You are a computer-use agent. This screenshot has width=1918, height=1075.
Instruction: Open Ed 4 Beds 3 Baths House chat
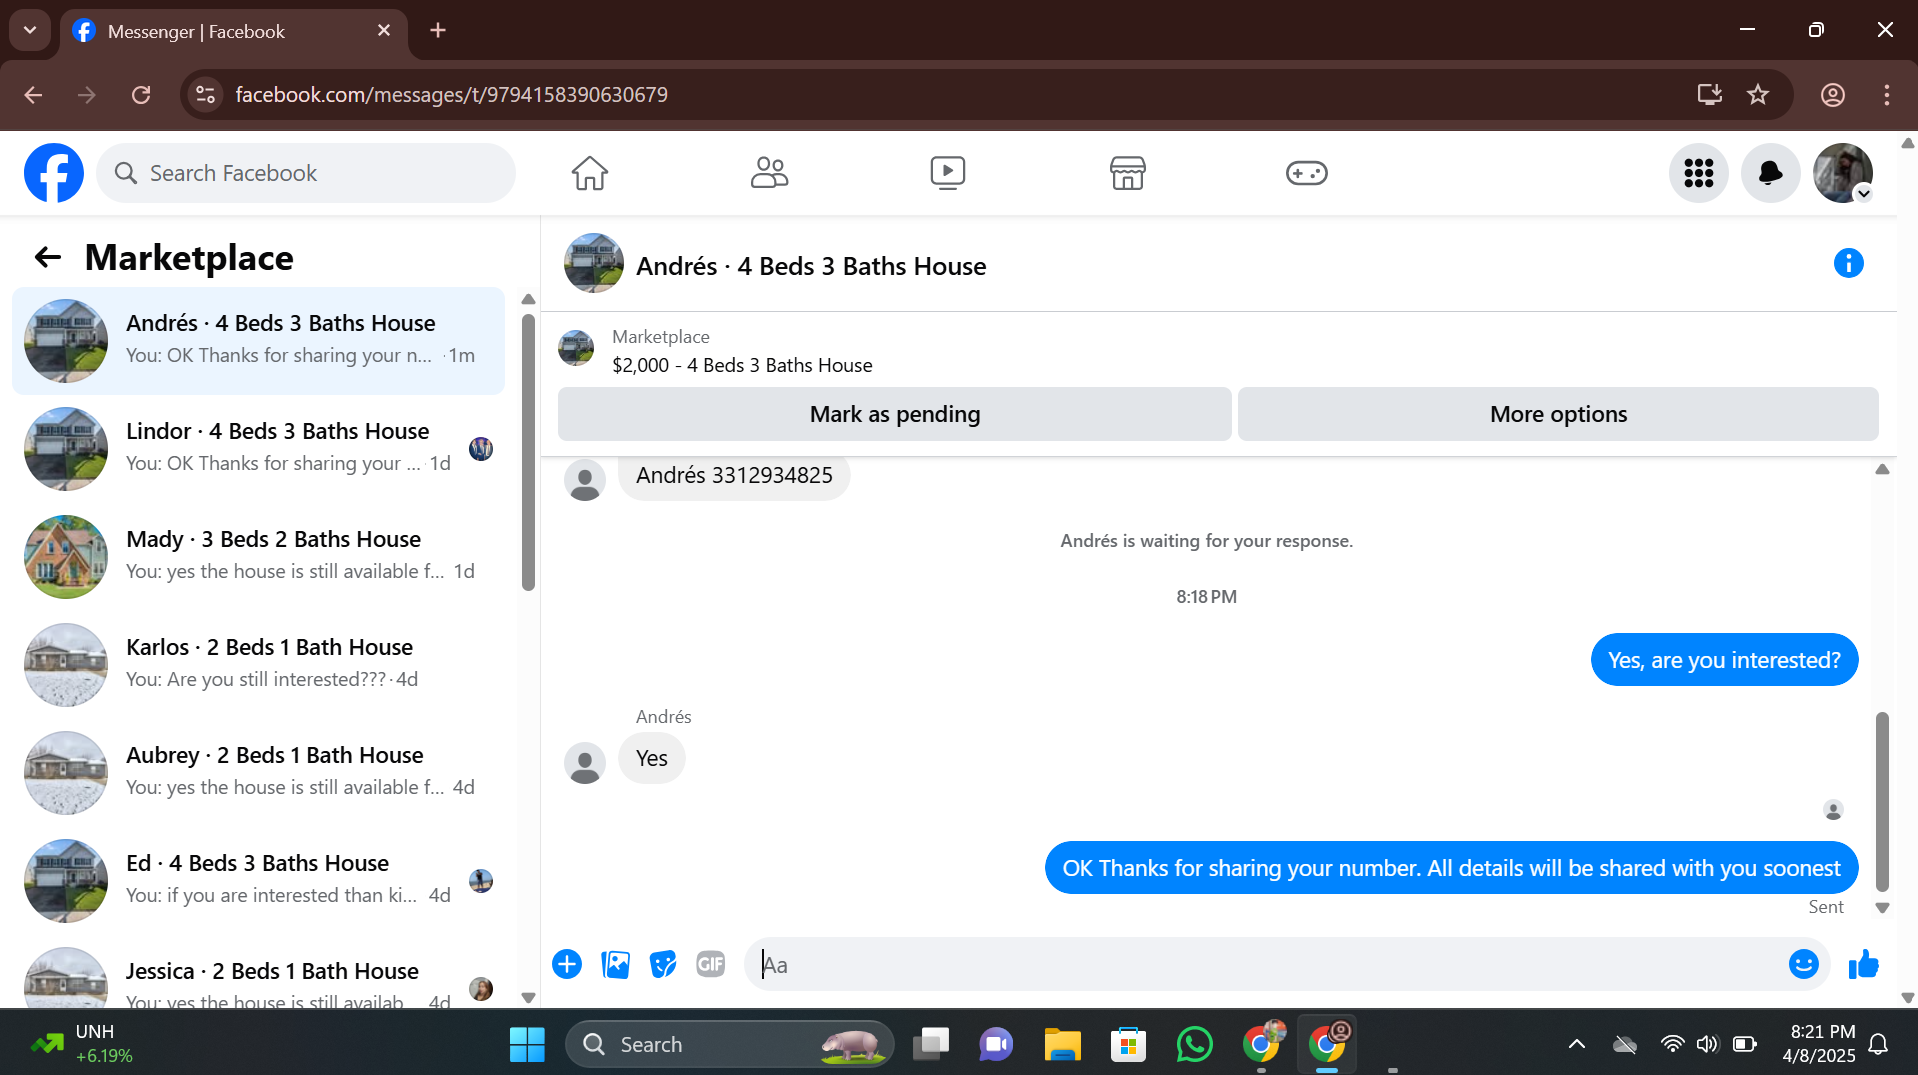[x=258, y=881]
